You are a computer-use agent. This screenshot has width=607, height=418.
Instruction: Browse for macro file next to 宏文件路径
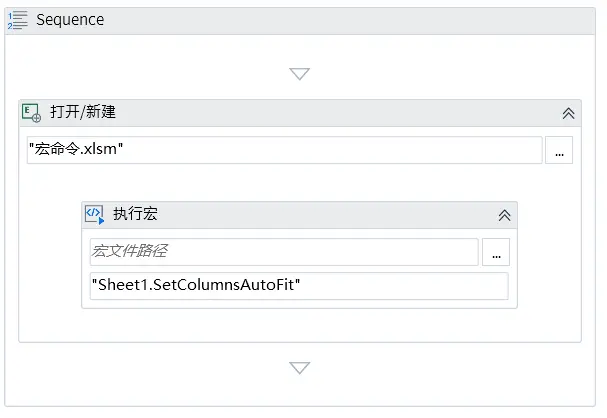(x=496, y=252)
